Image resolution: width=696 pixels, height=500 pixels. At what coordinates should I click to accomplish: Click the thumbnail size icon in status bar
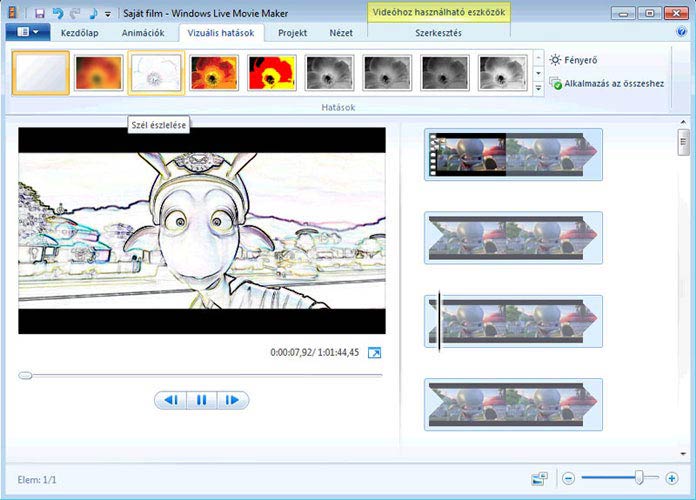click(540, 479)
